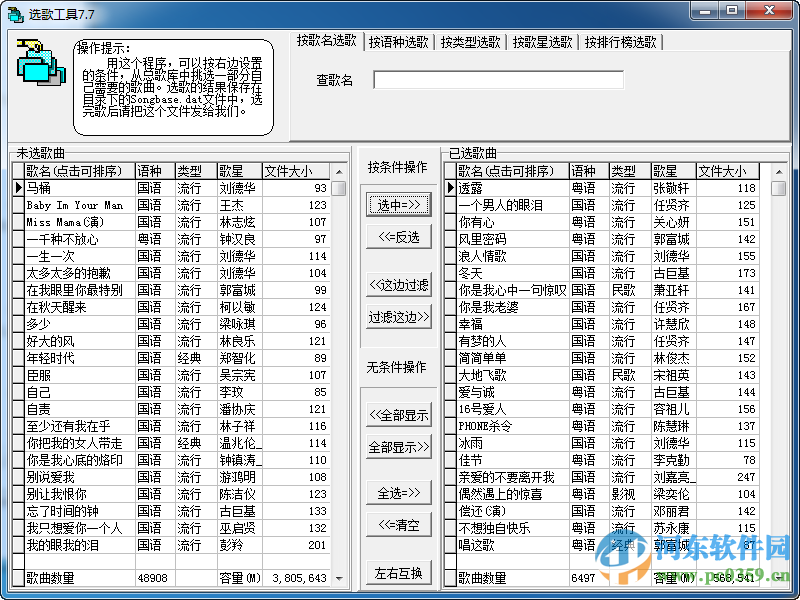The height and width of the screenshot is (600, 800).
Task: Select row marker for song 马桶
Action: [x=18, y=188]
